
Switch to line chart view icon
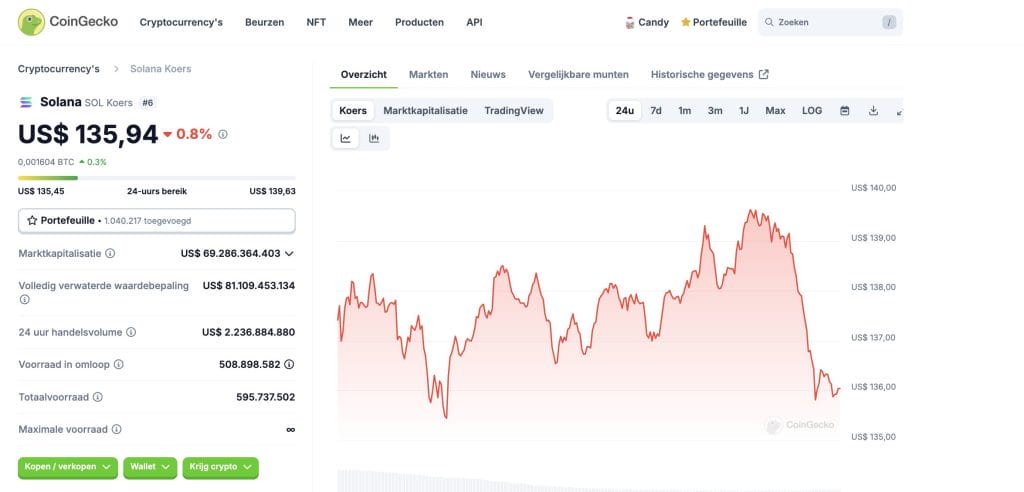click(345, 139)
